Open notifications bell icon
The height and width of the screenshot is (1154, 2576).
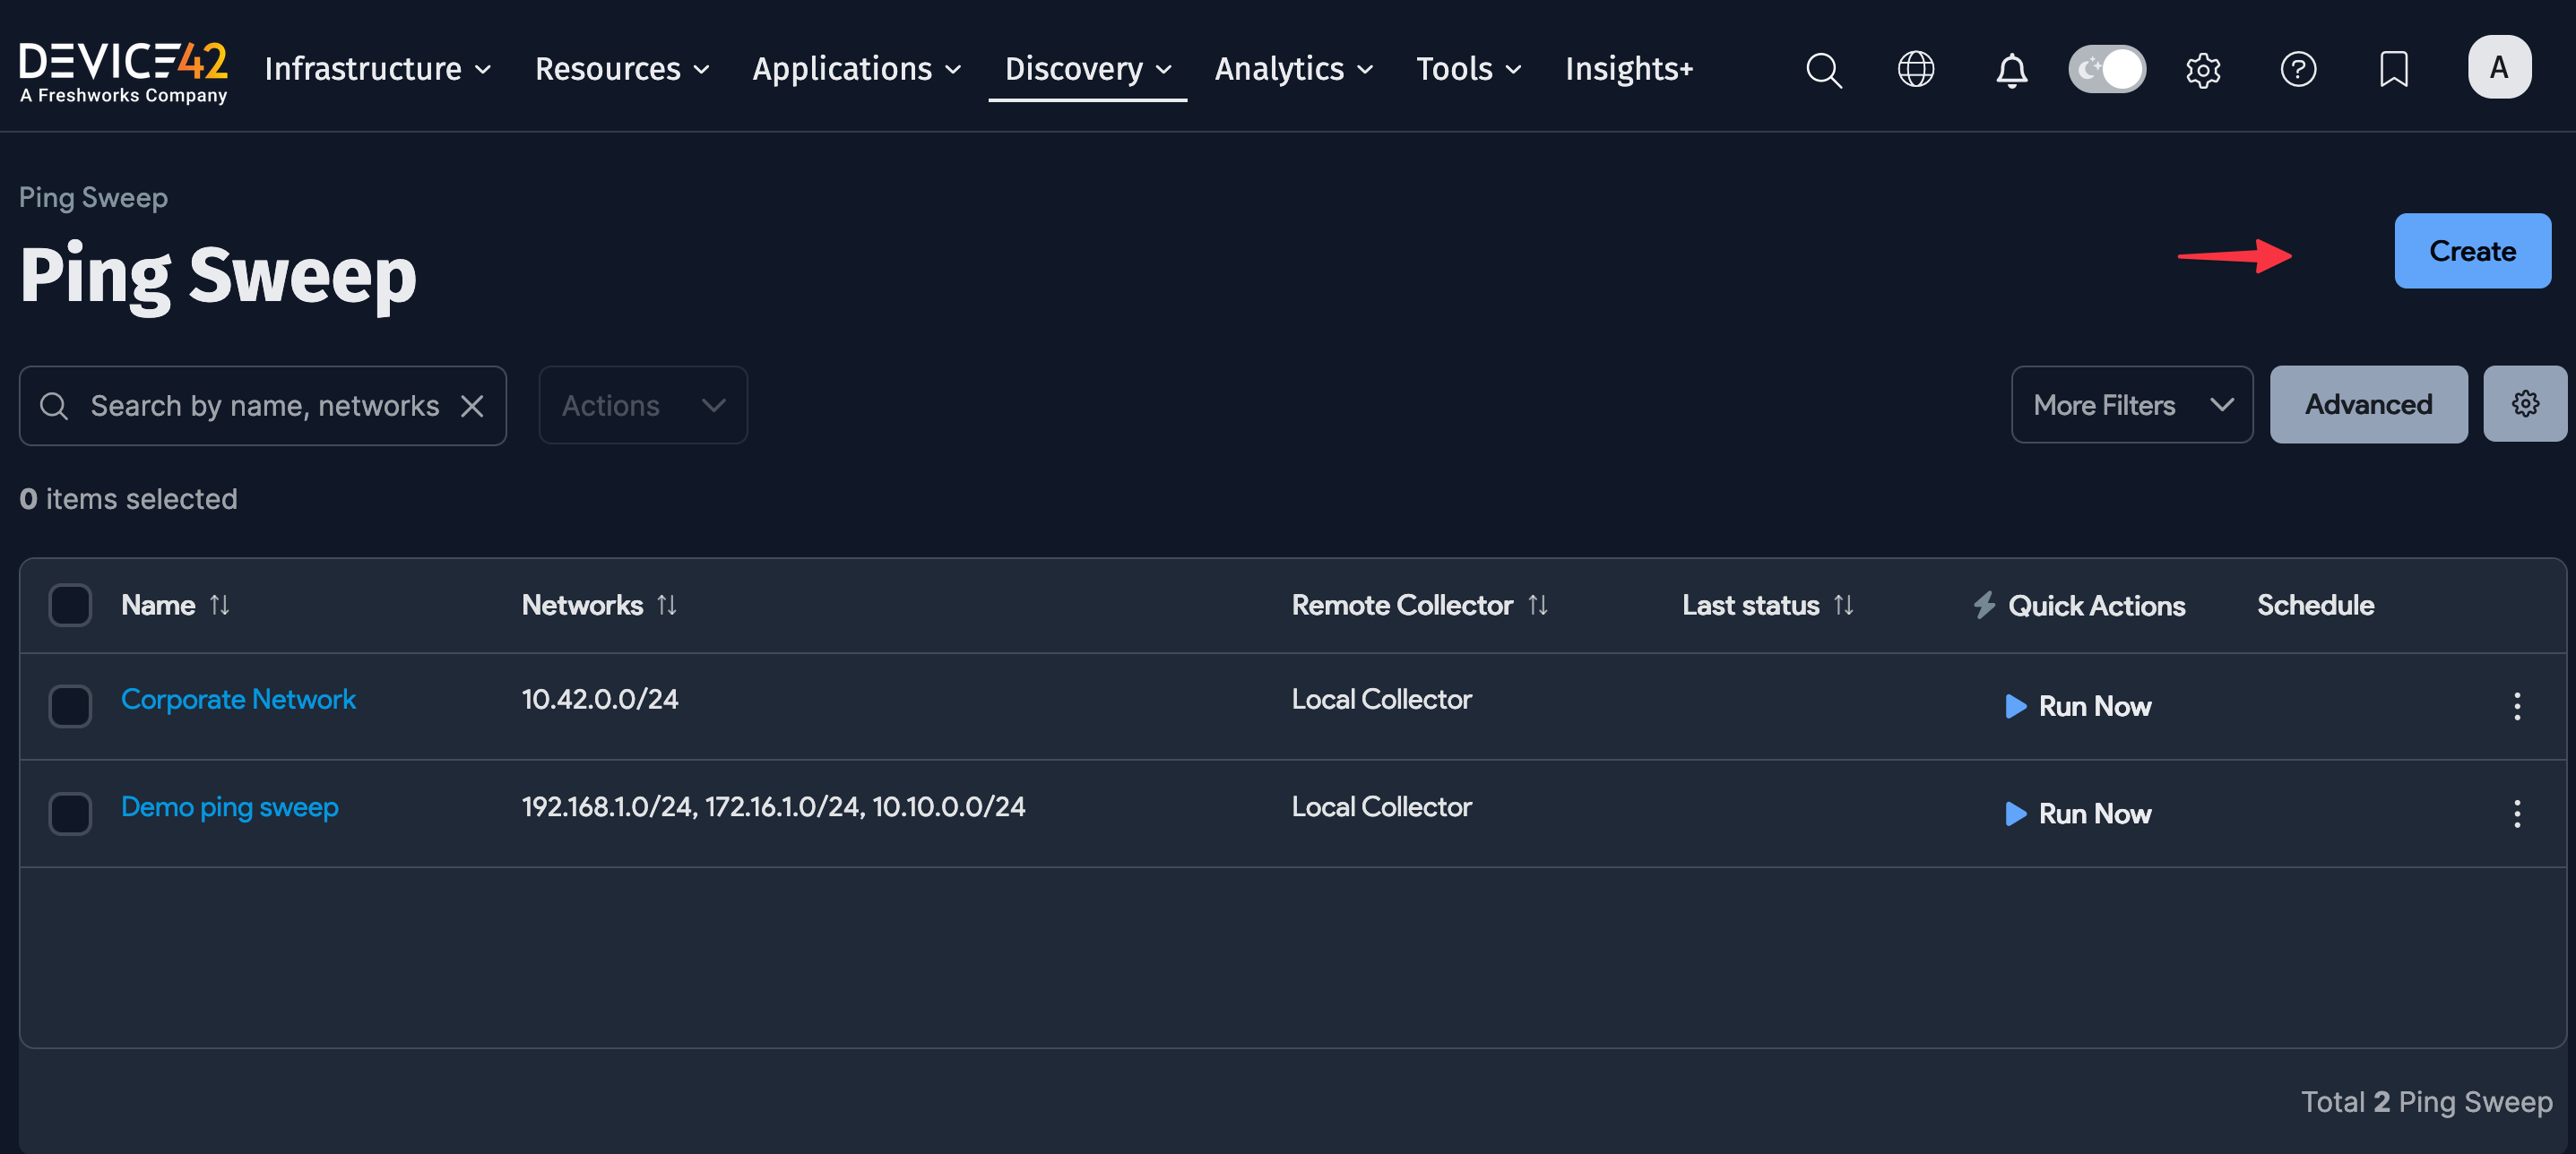(2011, 69)
